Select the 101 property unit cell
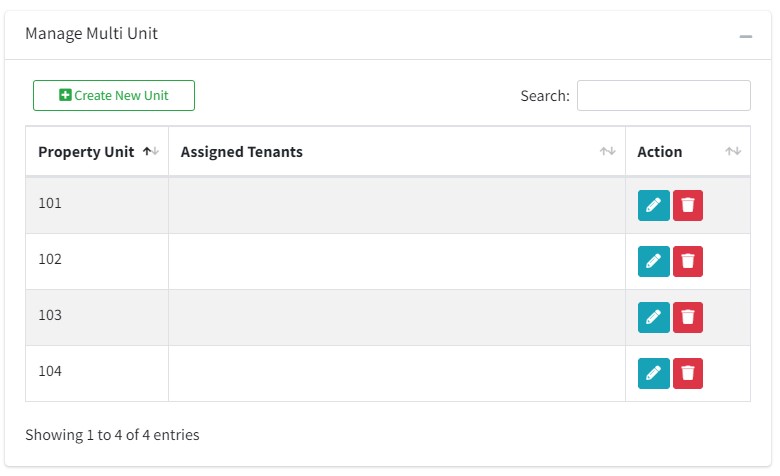The image size is (780, 476). pyautogui.click(x=97, y=205)
